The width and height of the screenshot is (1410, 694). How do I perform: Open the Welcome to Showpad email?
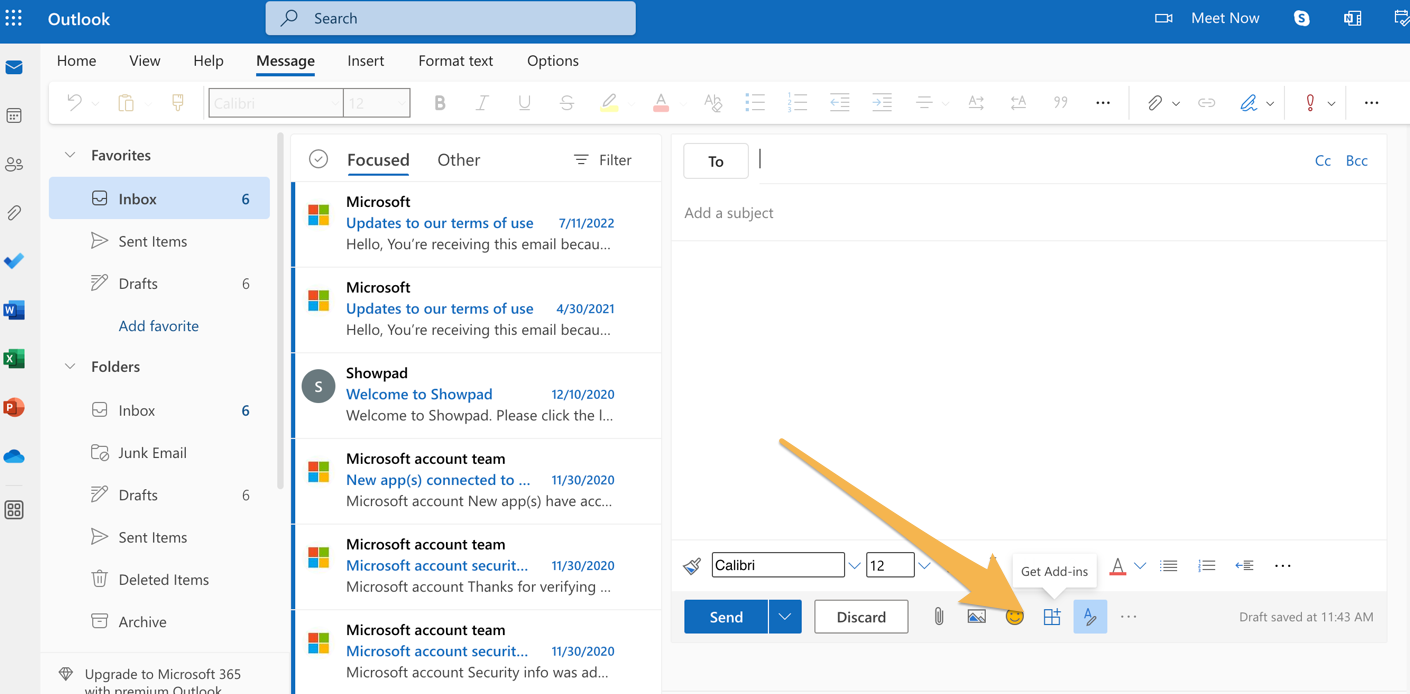(x=477, y=395)
